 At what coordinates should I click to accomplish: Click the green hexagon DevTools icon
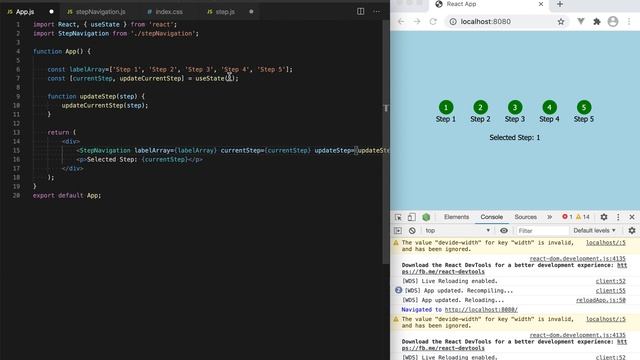click(x=426, y=217)
